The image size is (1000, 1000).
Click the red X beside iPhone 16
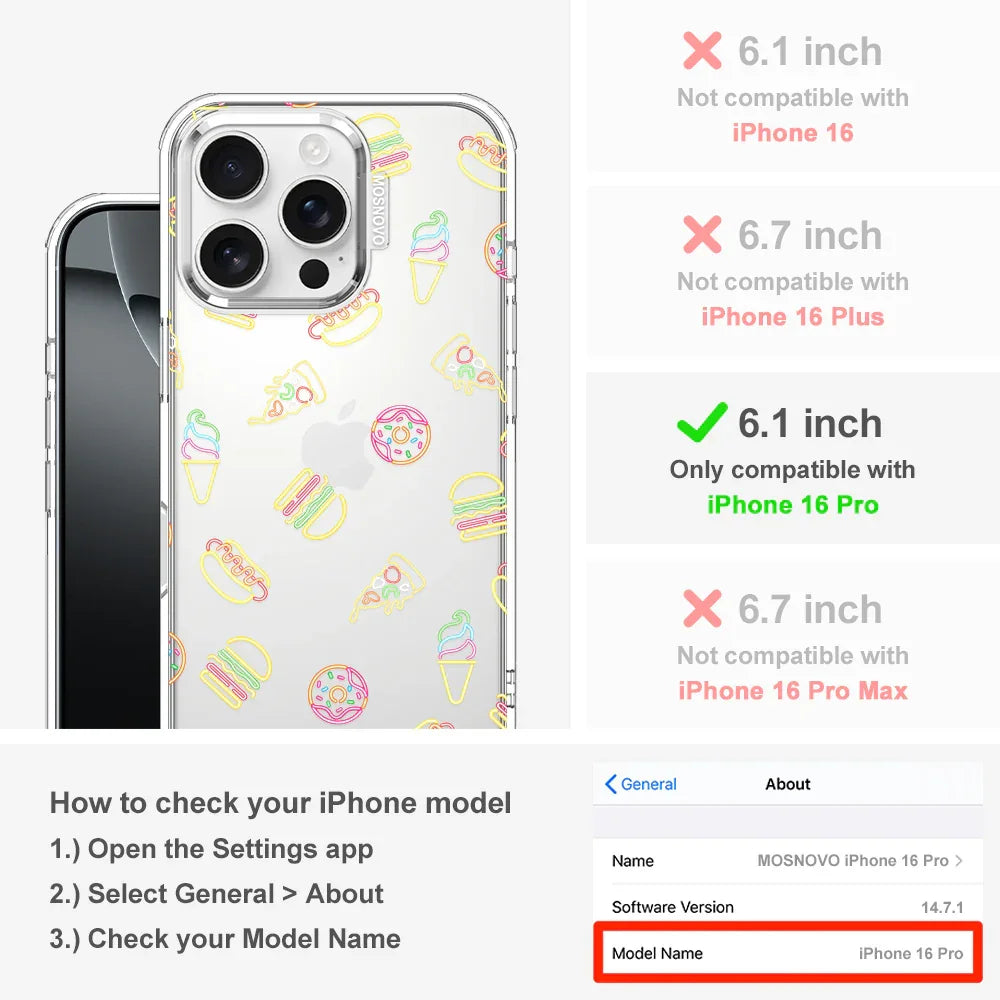pyautogui.click(x=702, y=50)
